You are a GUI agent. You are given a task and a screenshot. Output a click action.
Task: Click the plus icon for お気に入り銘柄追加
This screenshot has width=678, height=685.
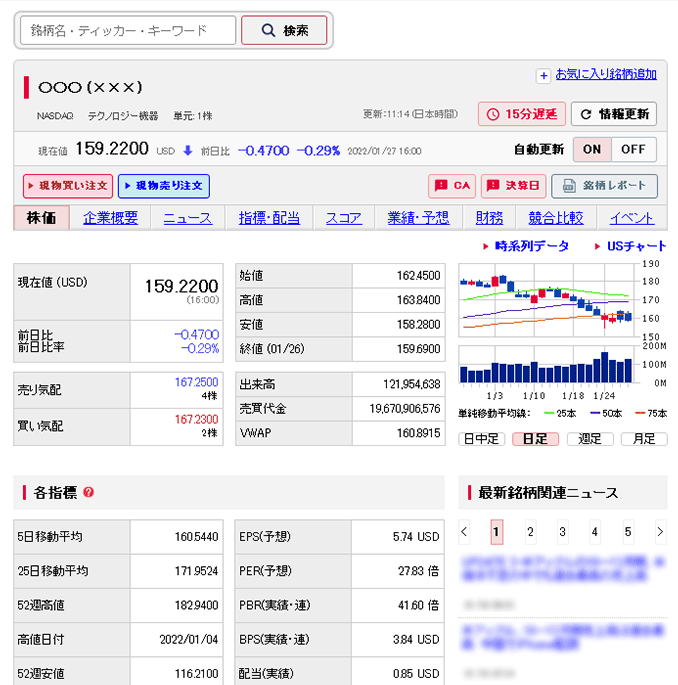point(543,75)
